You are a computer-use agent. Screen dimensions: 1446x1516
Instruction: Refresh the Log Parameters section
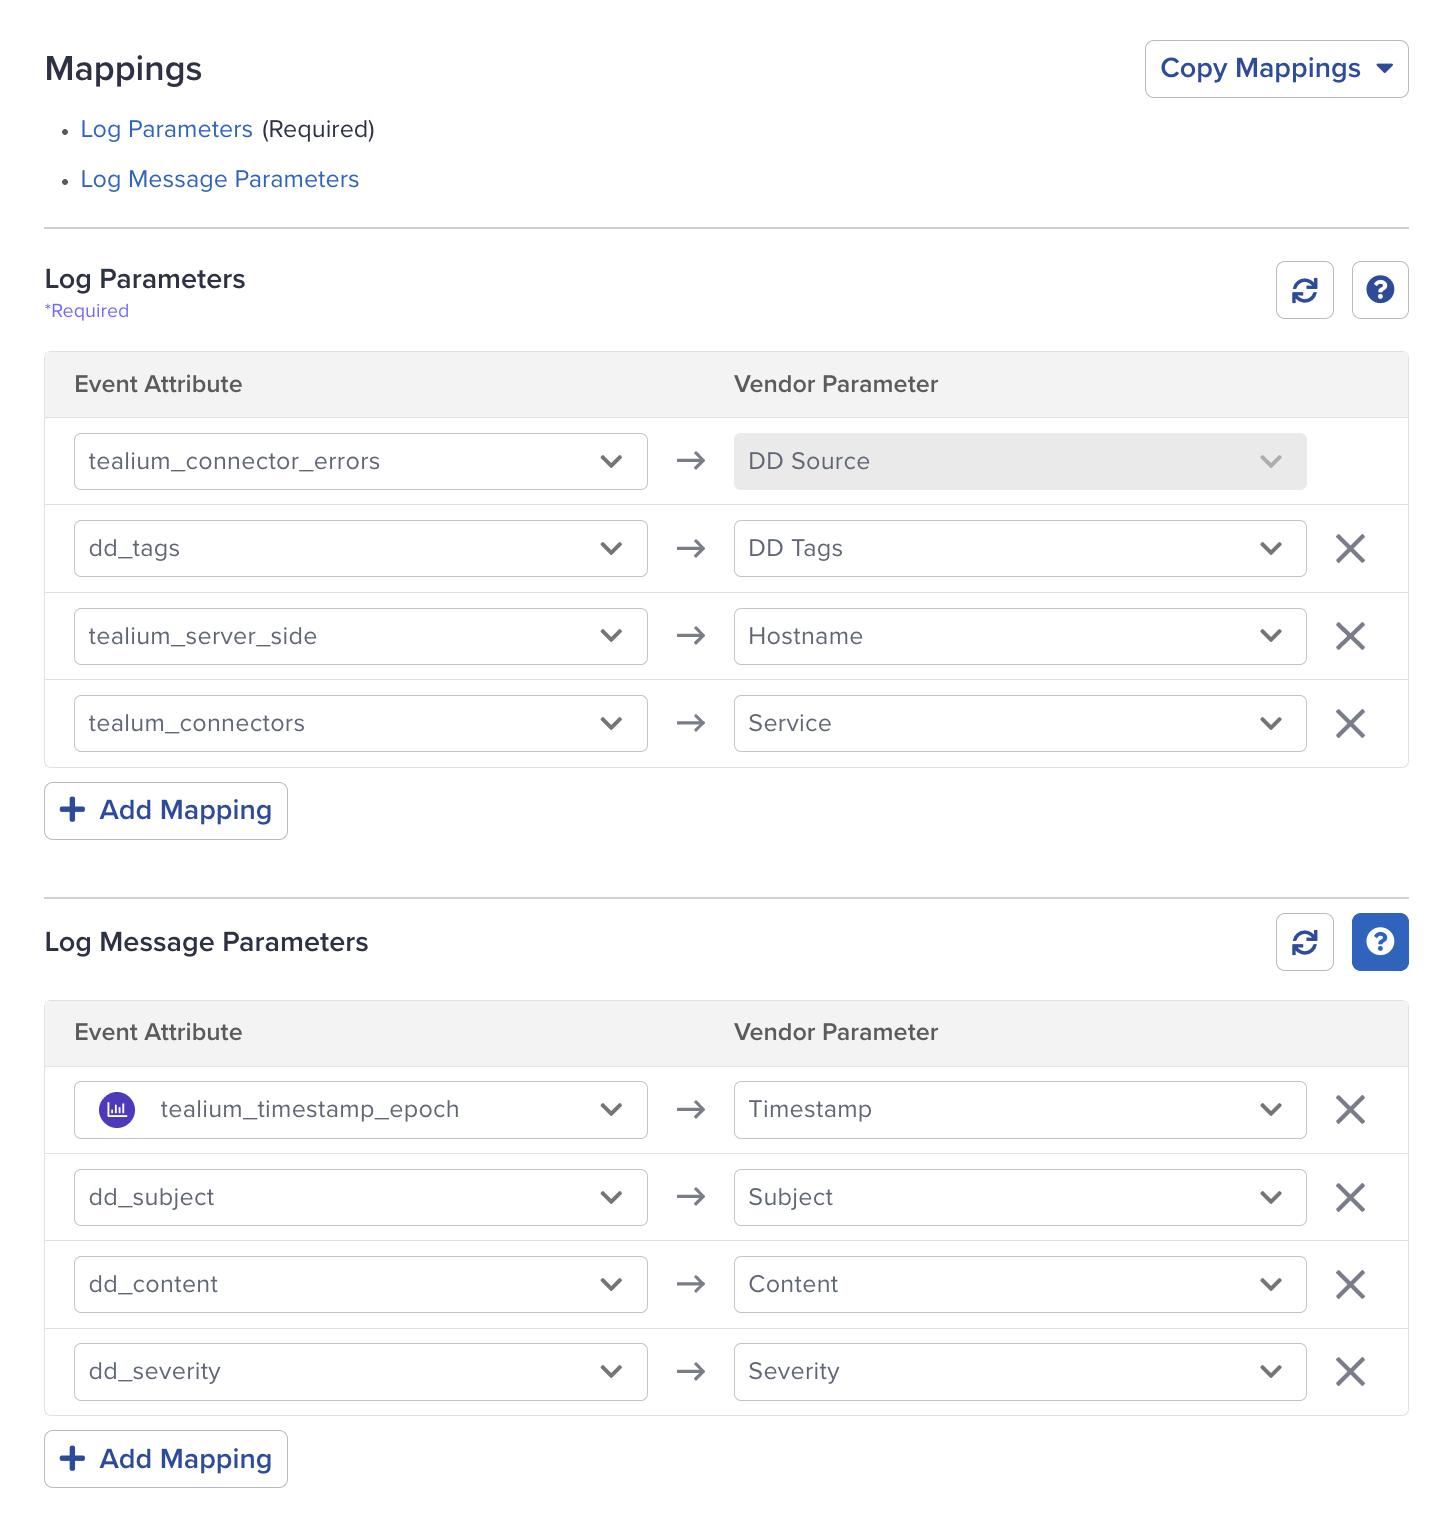coord(1304,290)
